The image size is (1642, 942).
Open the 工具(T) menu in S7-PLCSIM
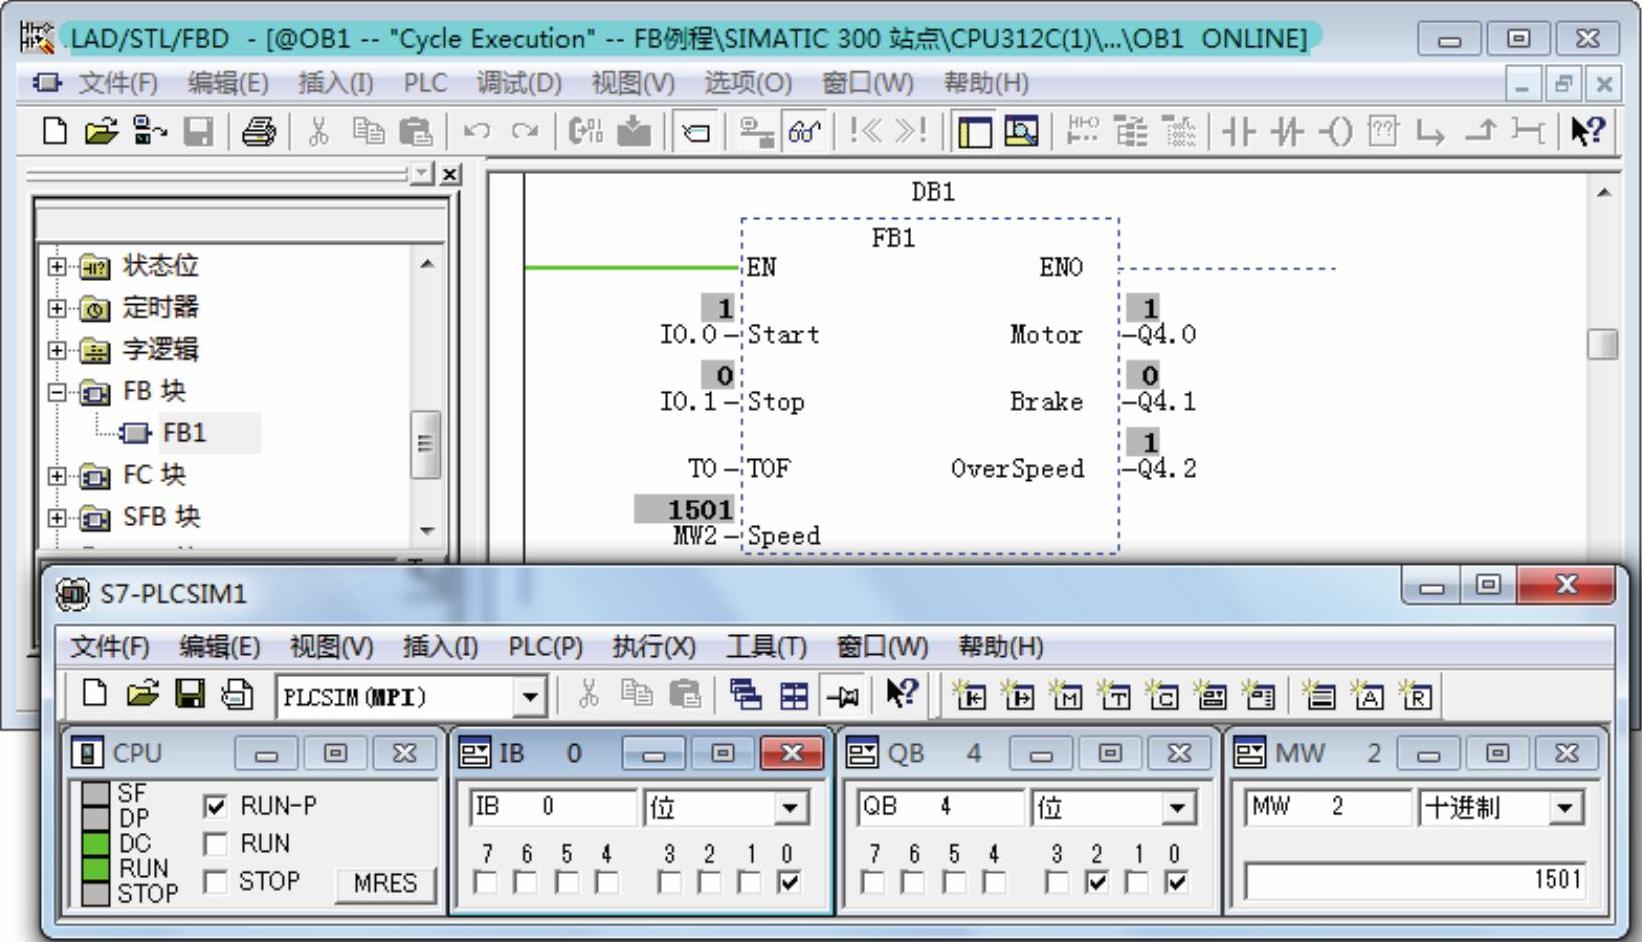(x=766, y=647)
